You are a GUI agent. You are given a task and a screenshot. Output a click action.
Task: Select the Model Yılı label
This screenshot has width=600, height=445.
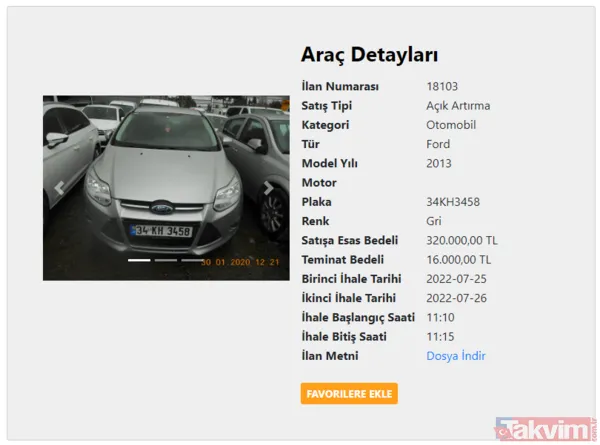click(329, 163)
